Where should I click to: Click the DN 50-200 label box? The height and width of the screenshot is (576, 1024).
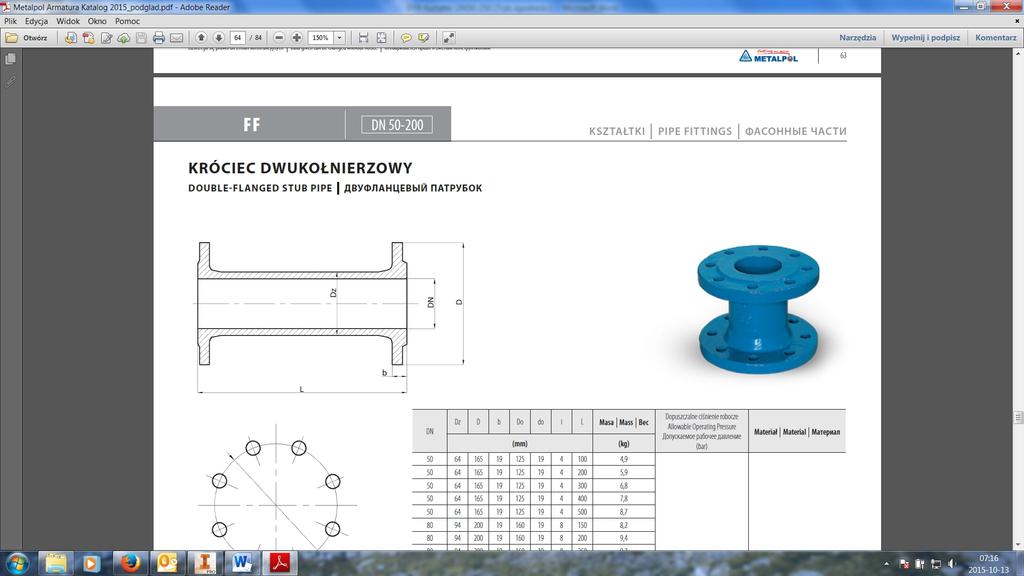pyautogui.click(x=397, y=125)
